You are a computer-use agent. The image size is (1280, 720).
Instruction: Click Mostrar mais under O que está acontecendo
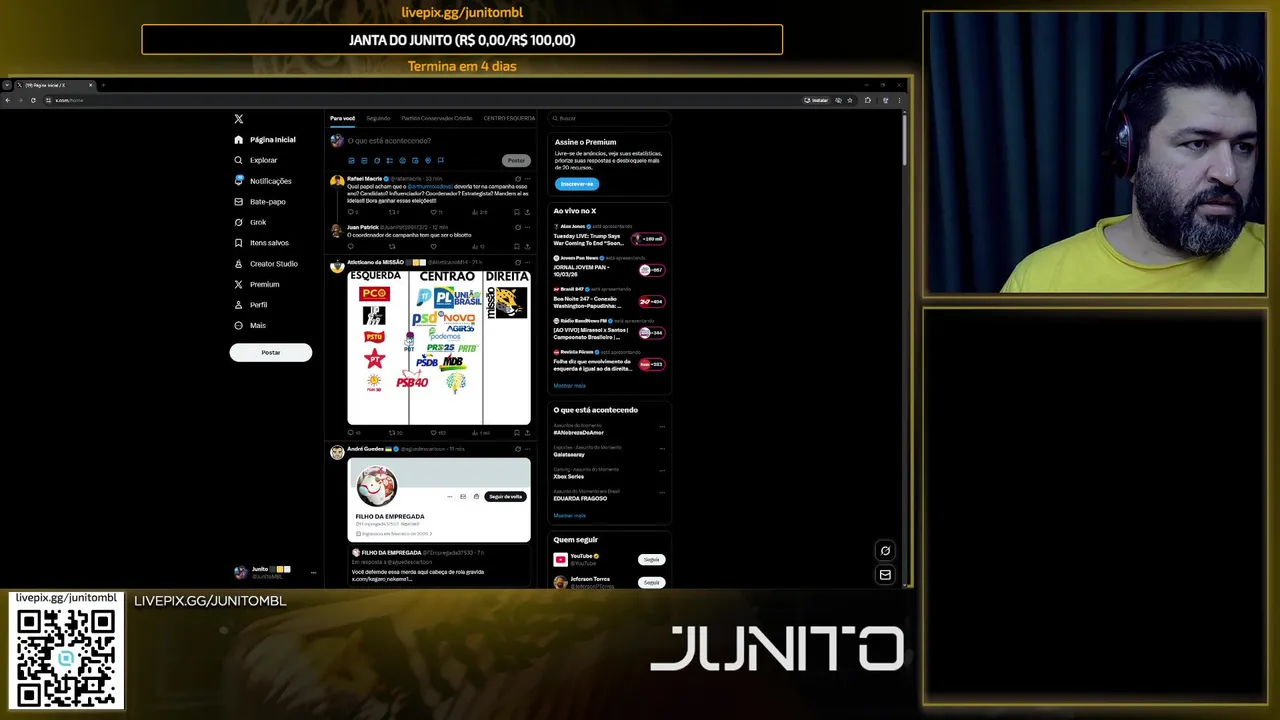570,515
